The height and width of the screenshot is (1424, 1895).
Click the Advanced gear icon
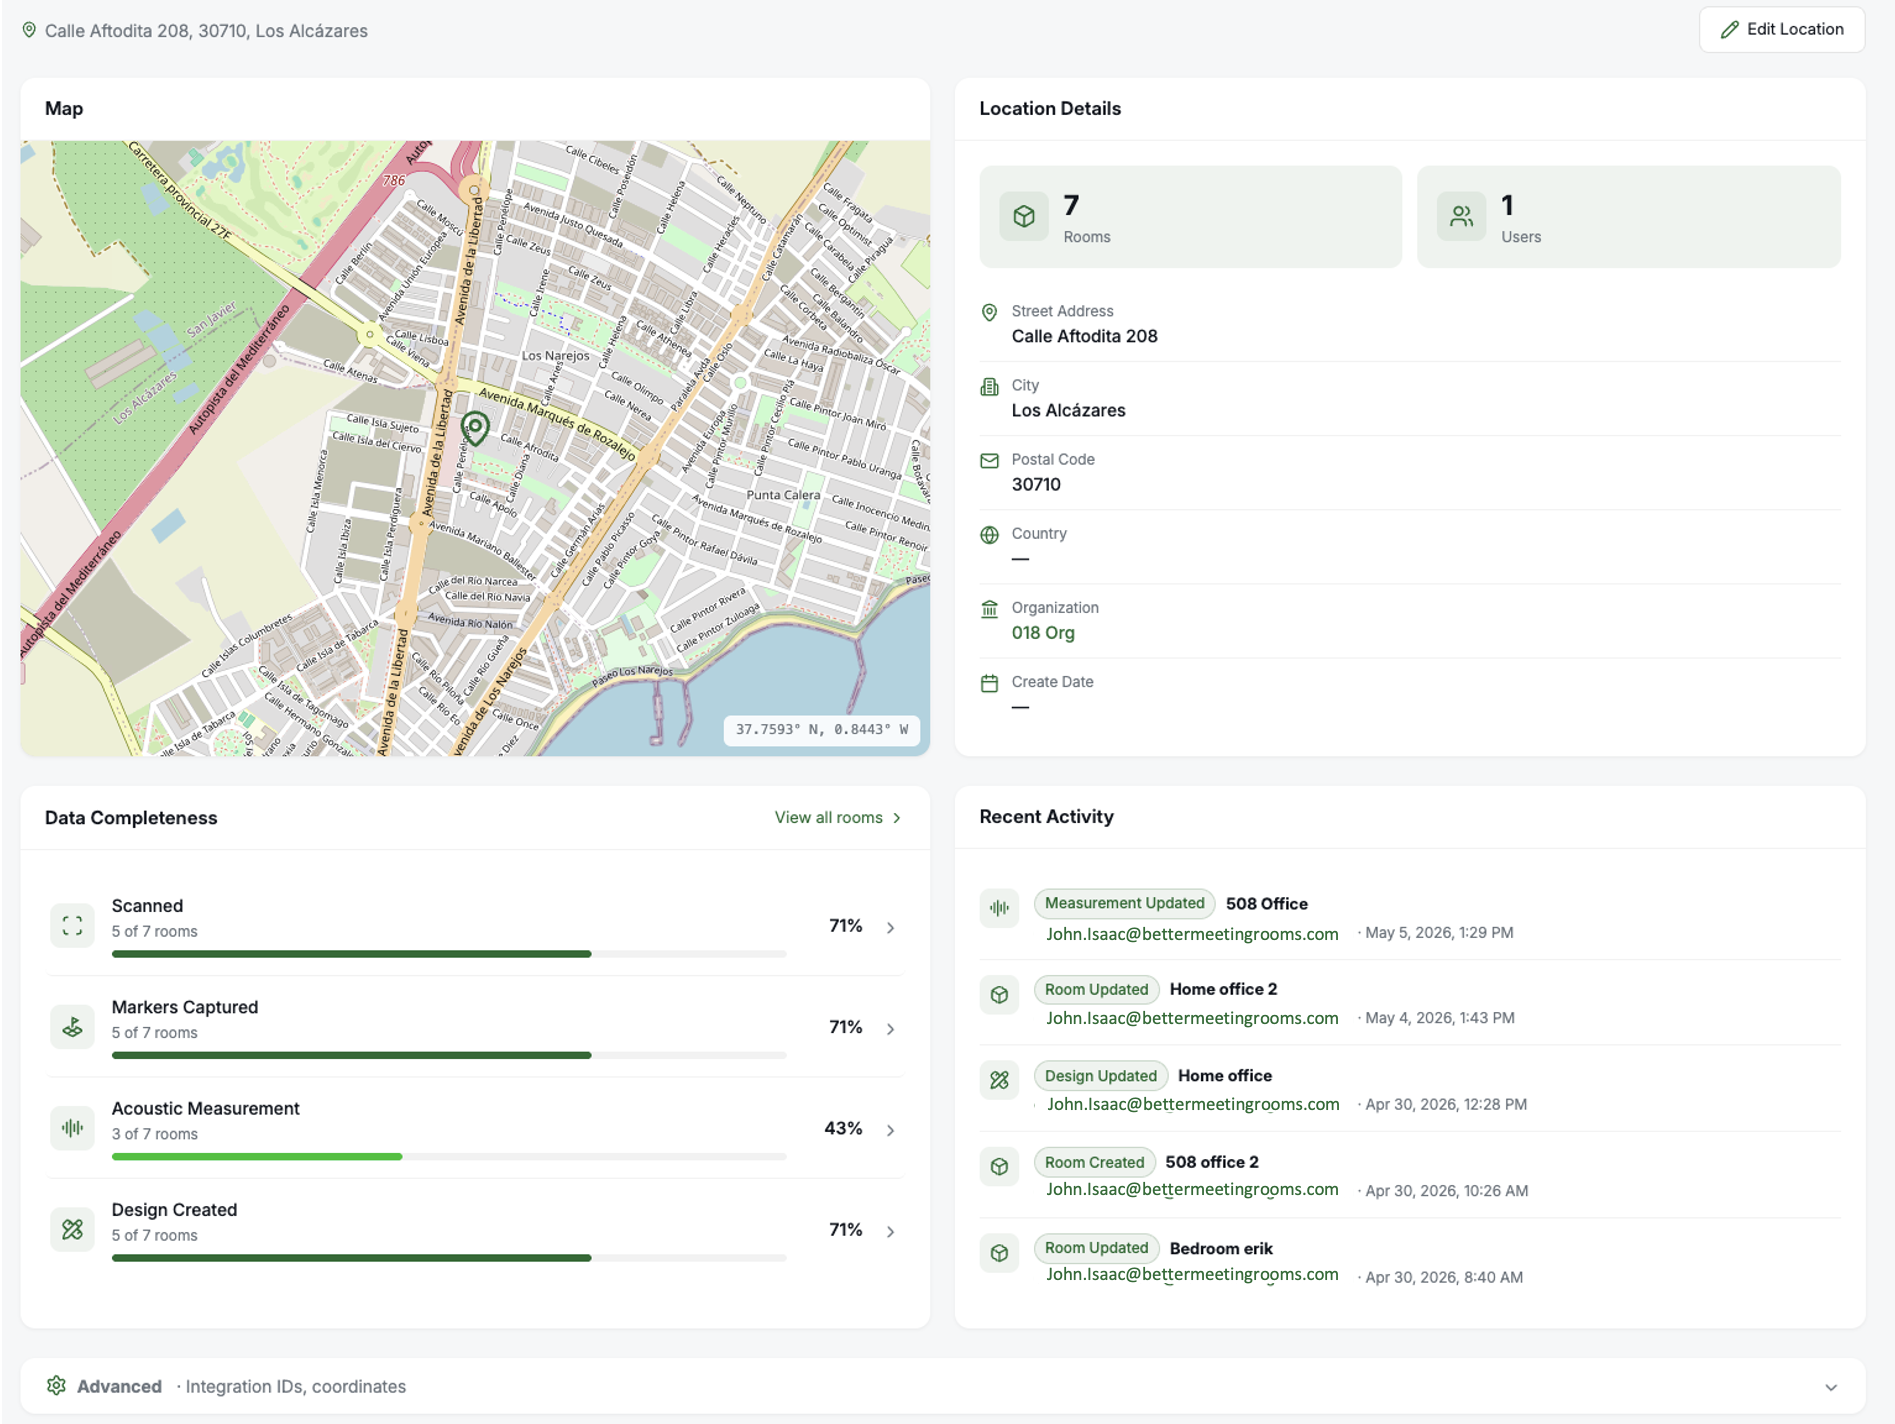pos(56,1385)
